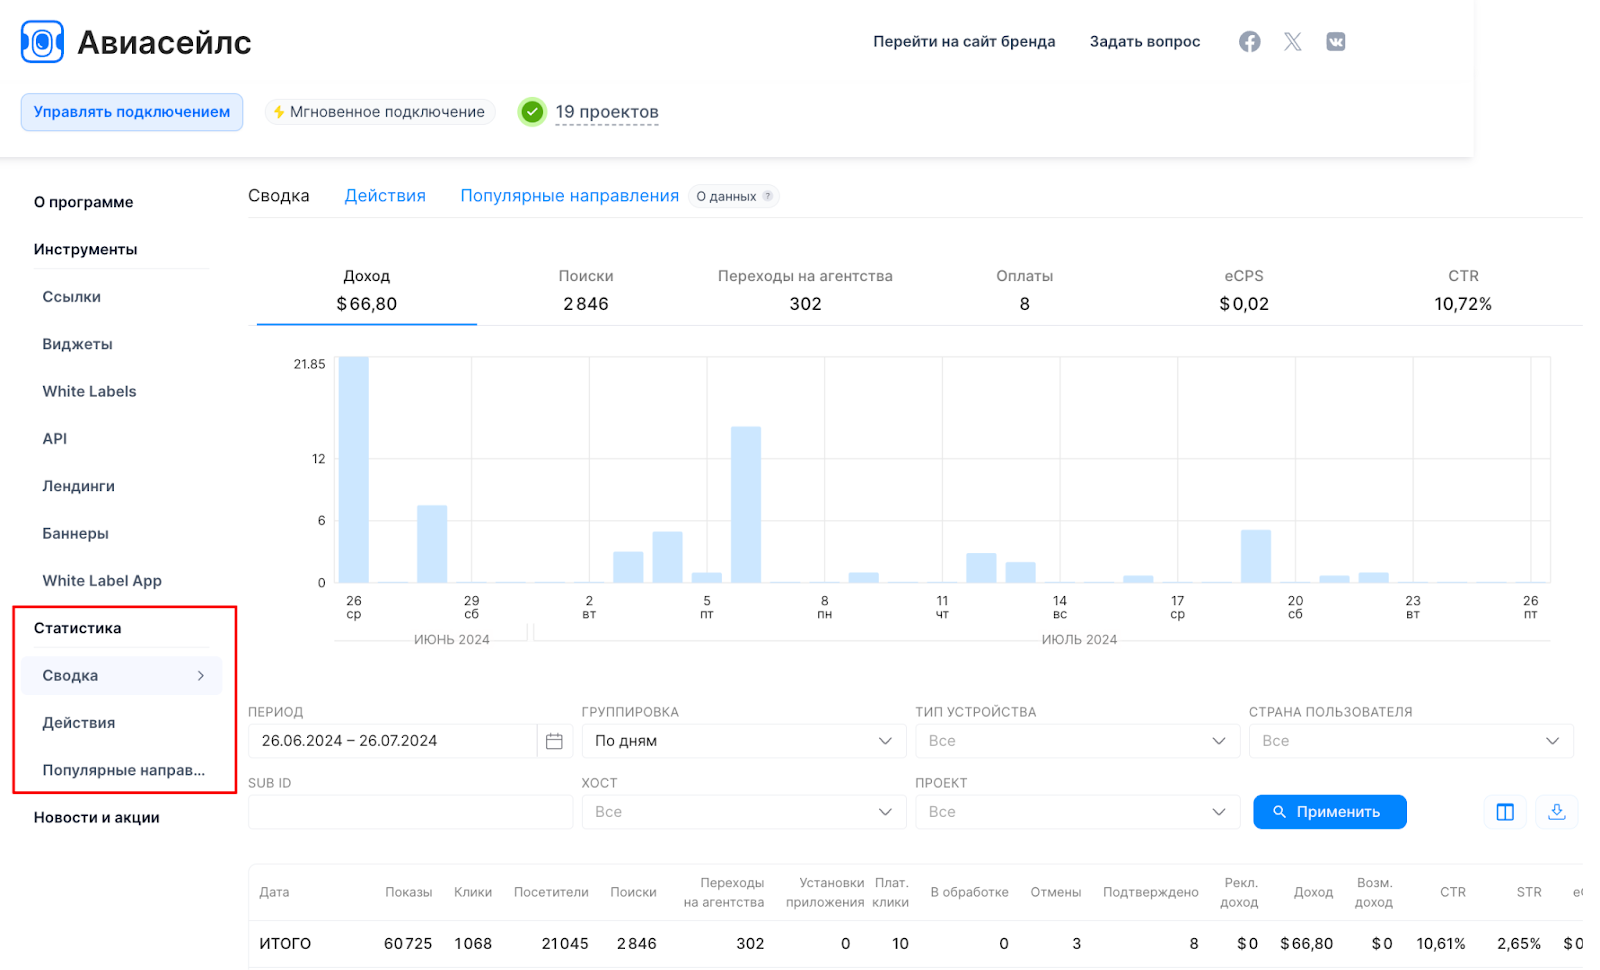Screen dimensions: 1600x970
Task: Open the X (Twitter) social icon
Action: coord(1293,41)
